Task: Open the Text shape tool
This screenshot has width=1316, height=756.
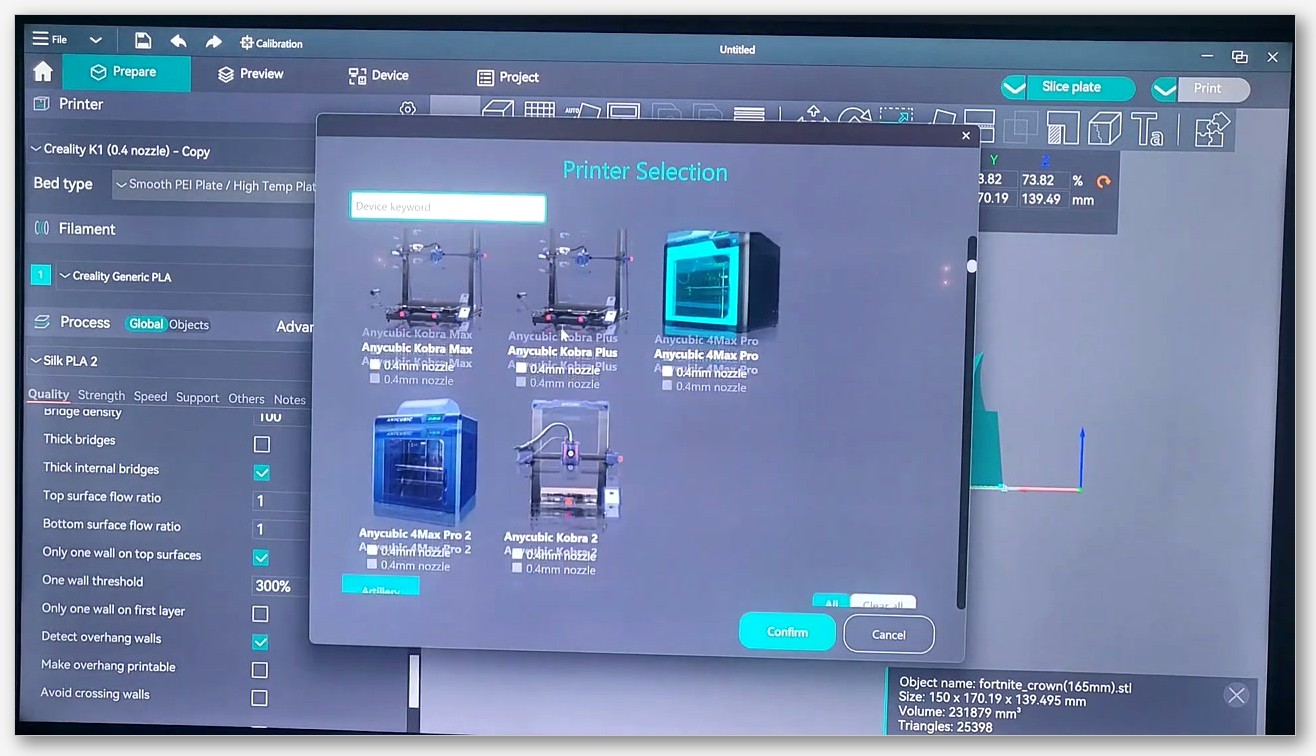Action: [x=1146, y=129]
